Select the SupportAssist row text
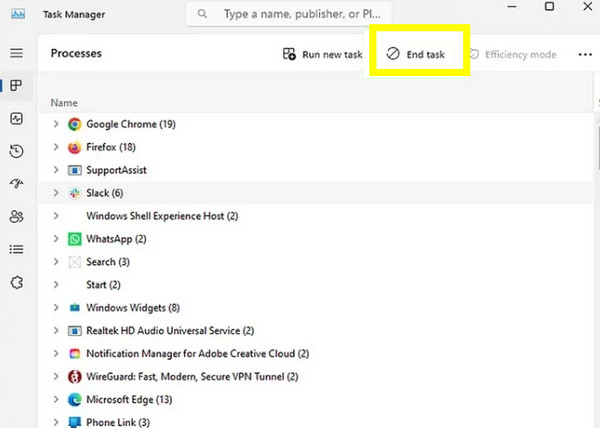The image size is (600, 428). click(x=116, y=170)
